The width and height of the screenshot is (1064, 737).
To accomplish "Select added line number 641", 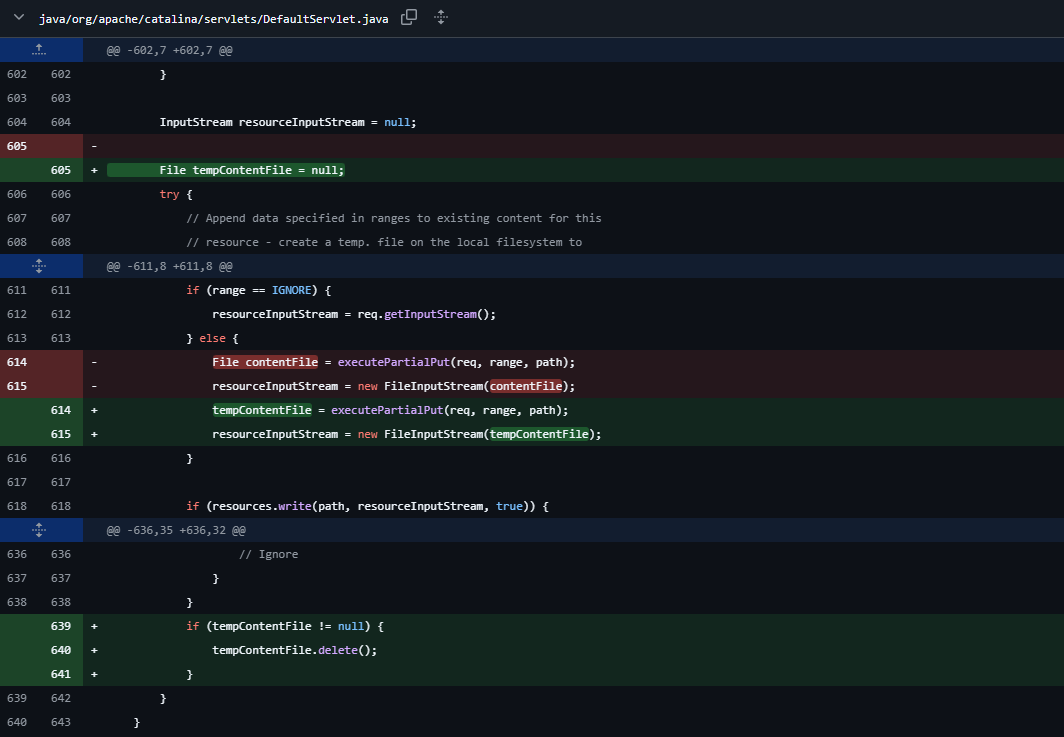I will (x=61, y=674).
